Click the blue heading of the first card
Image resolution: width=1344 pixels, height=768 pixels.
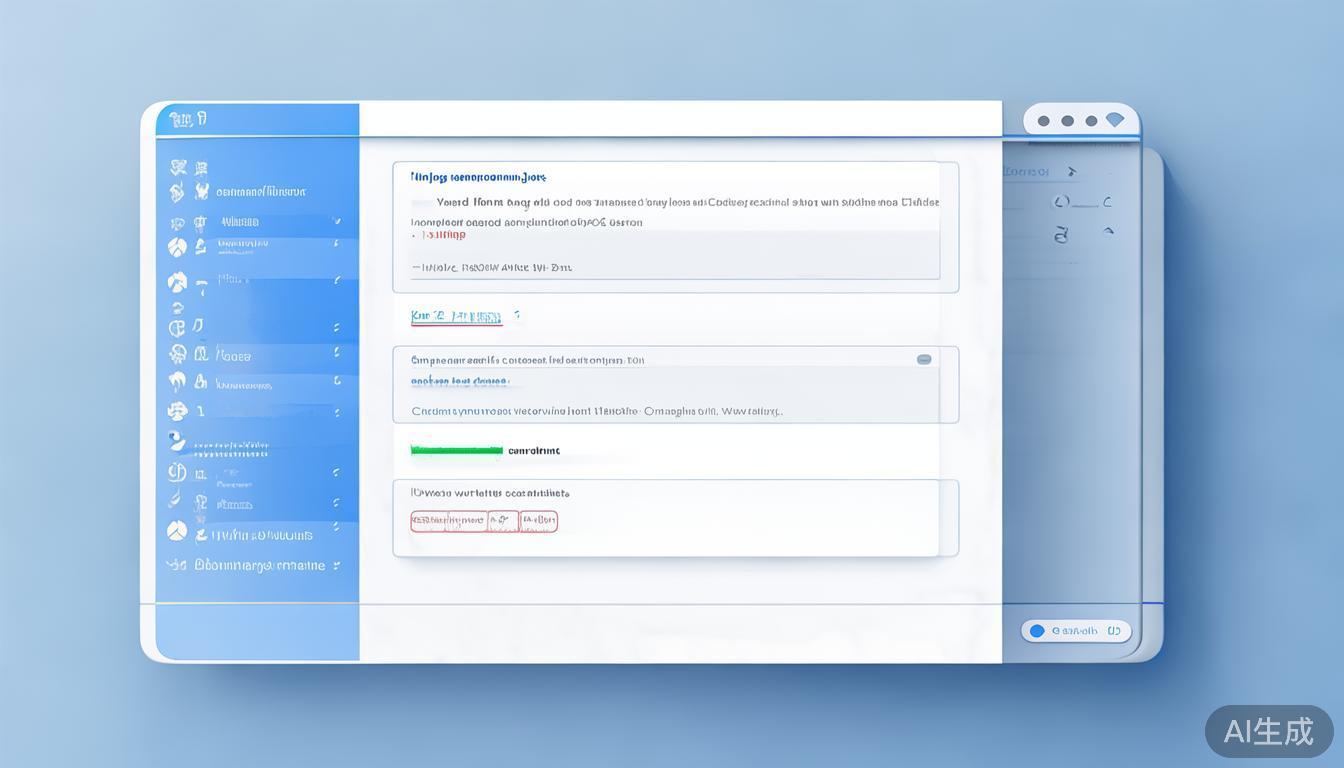click(478, 177)
